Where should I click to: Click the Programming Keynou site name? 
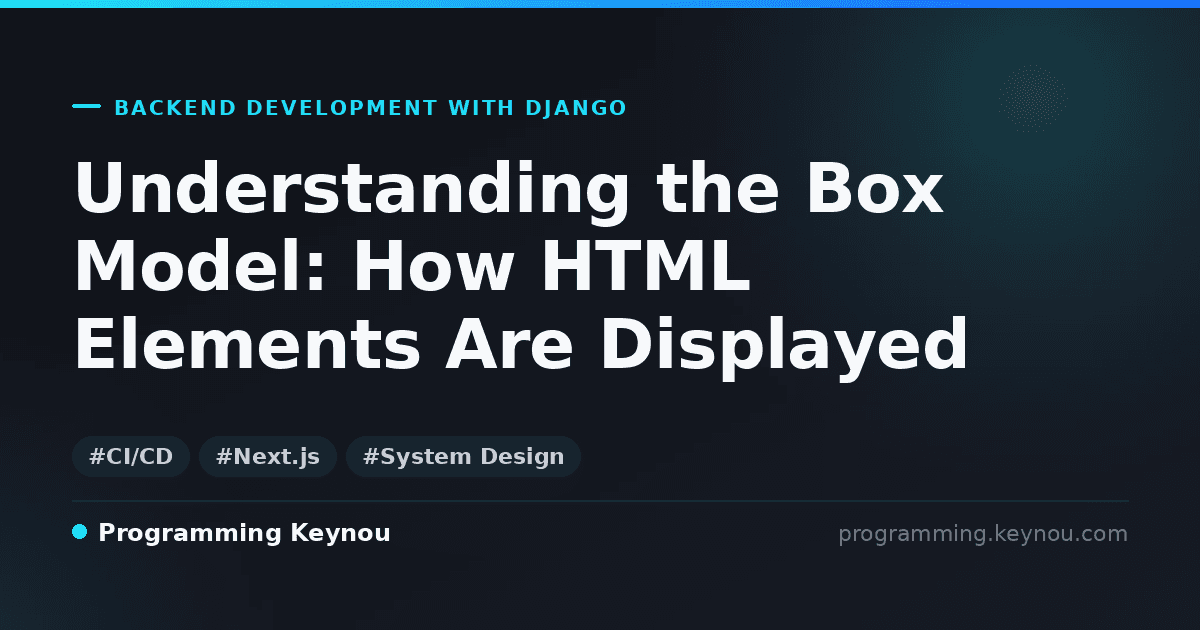[x=244, y=533]
